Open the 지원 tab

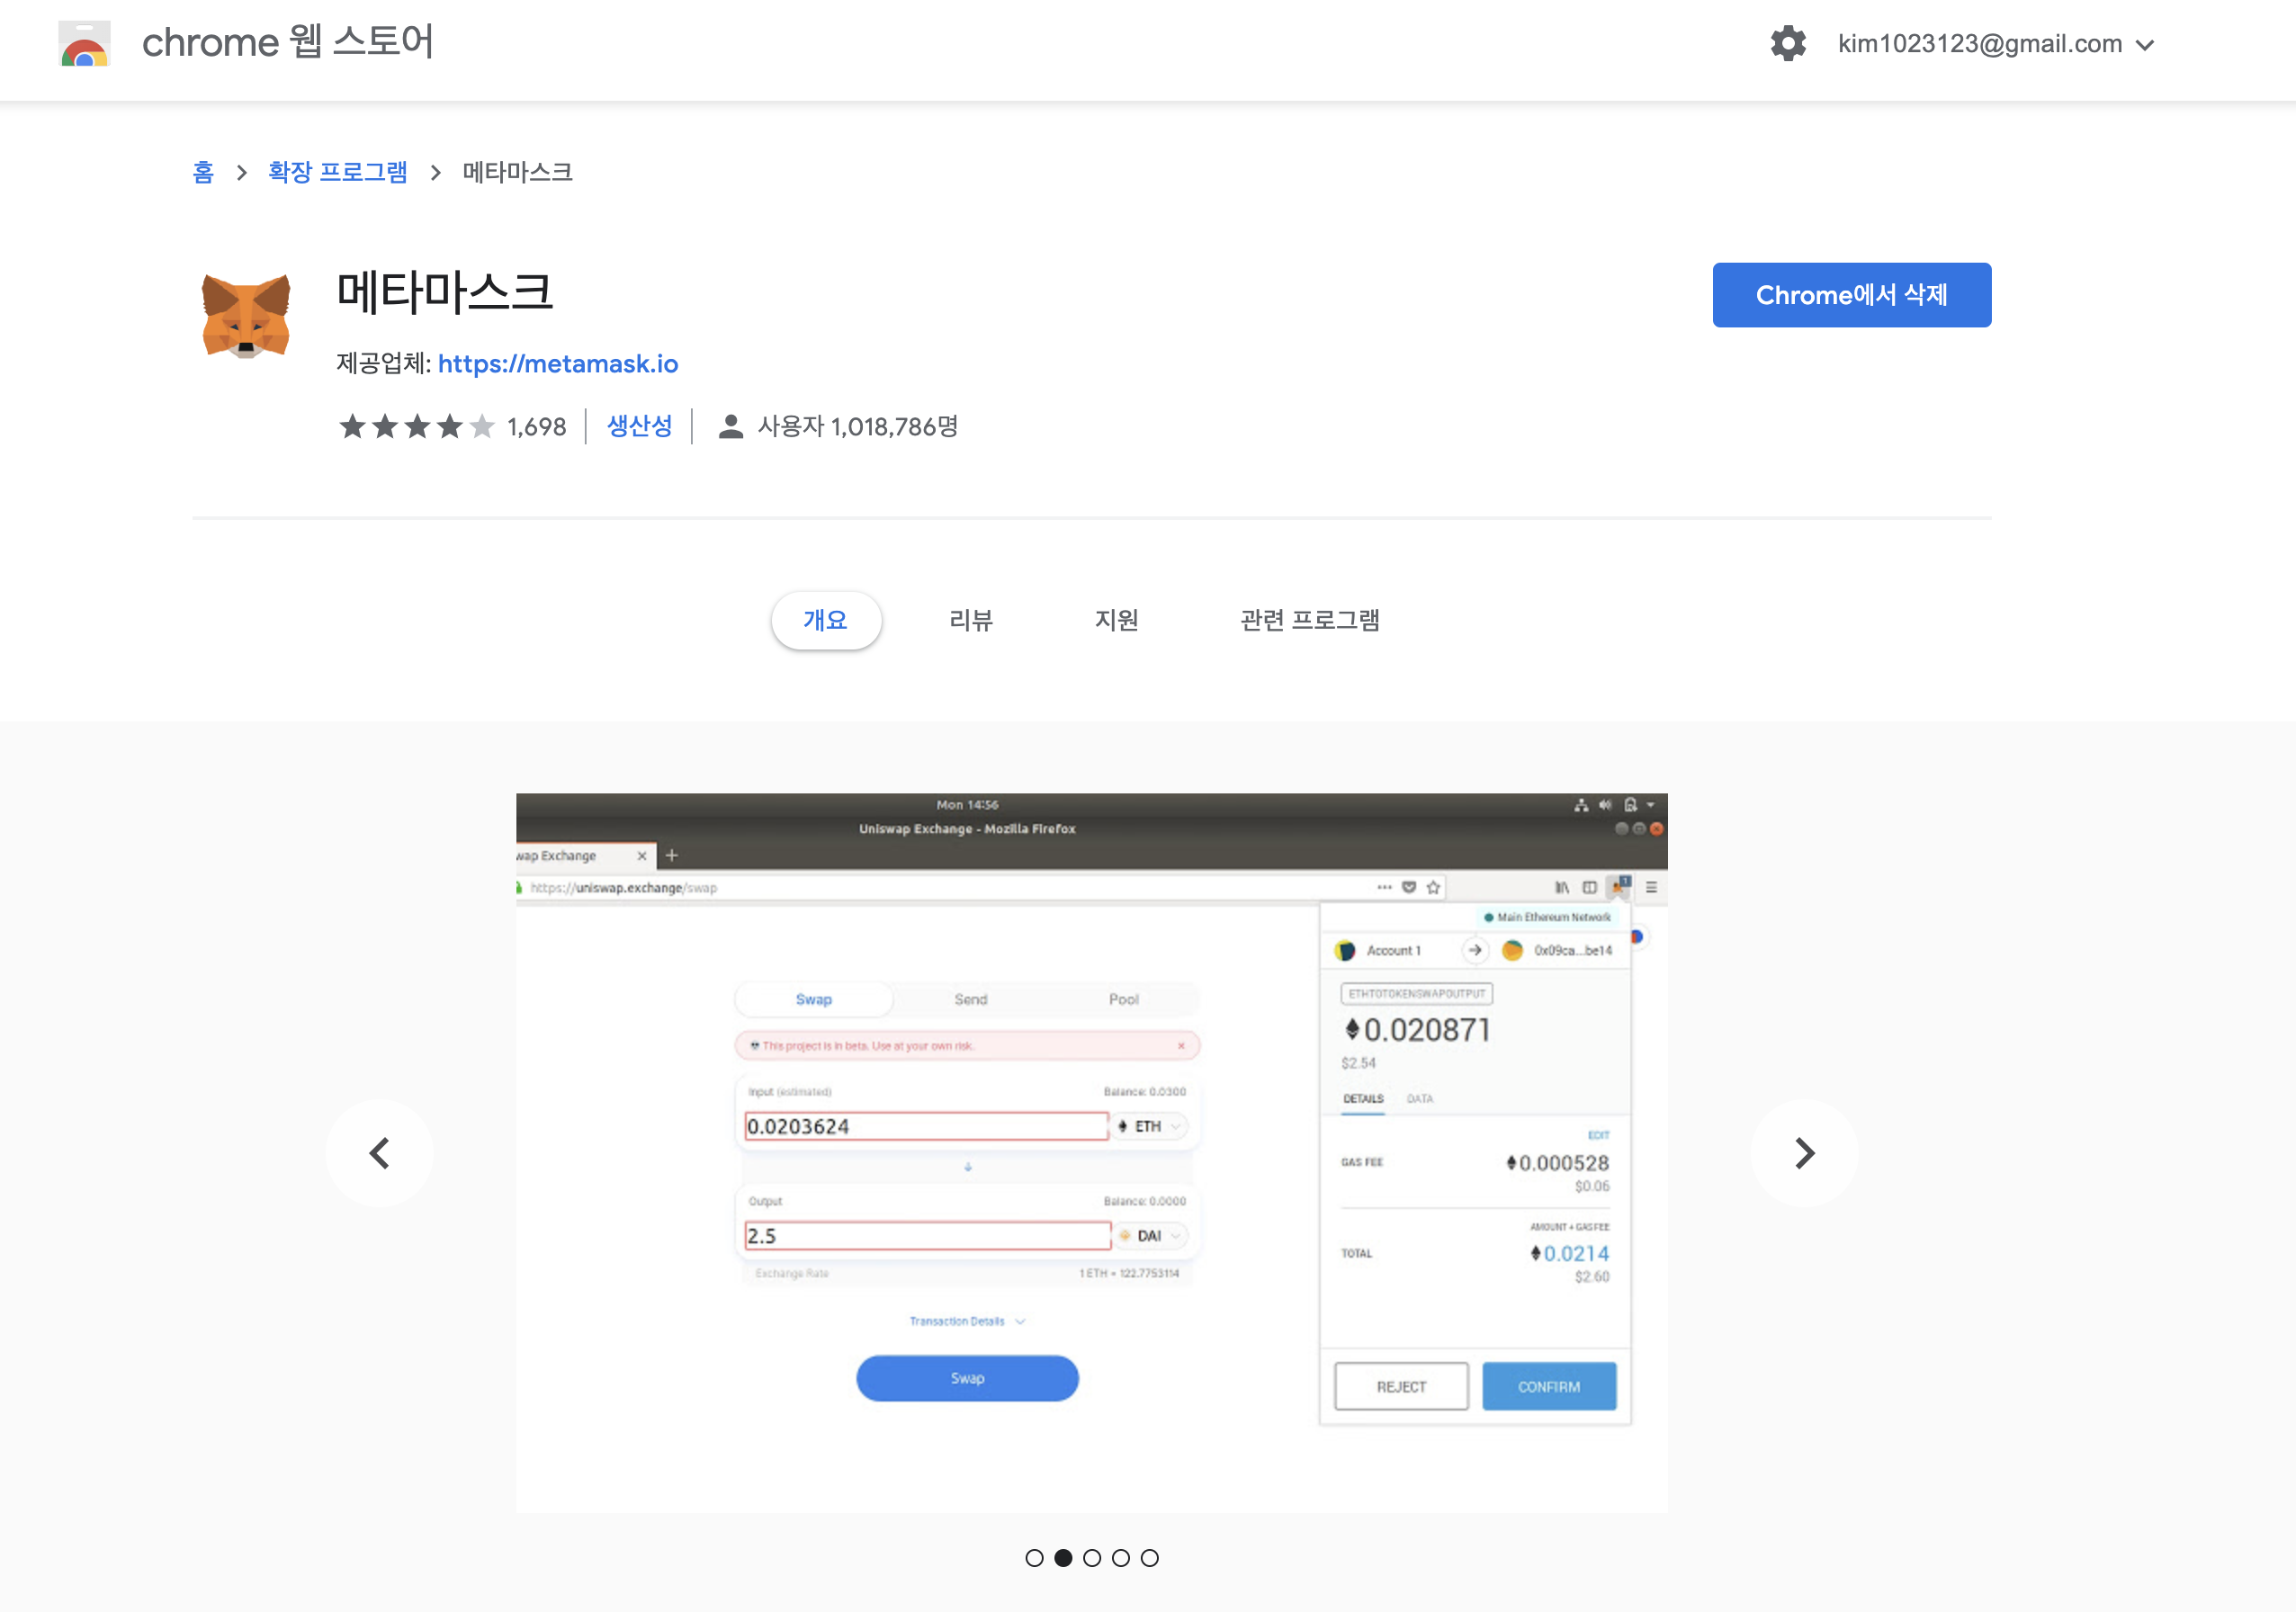point(1116,620)
